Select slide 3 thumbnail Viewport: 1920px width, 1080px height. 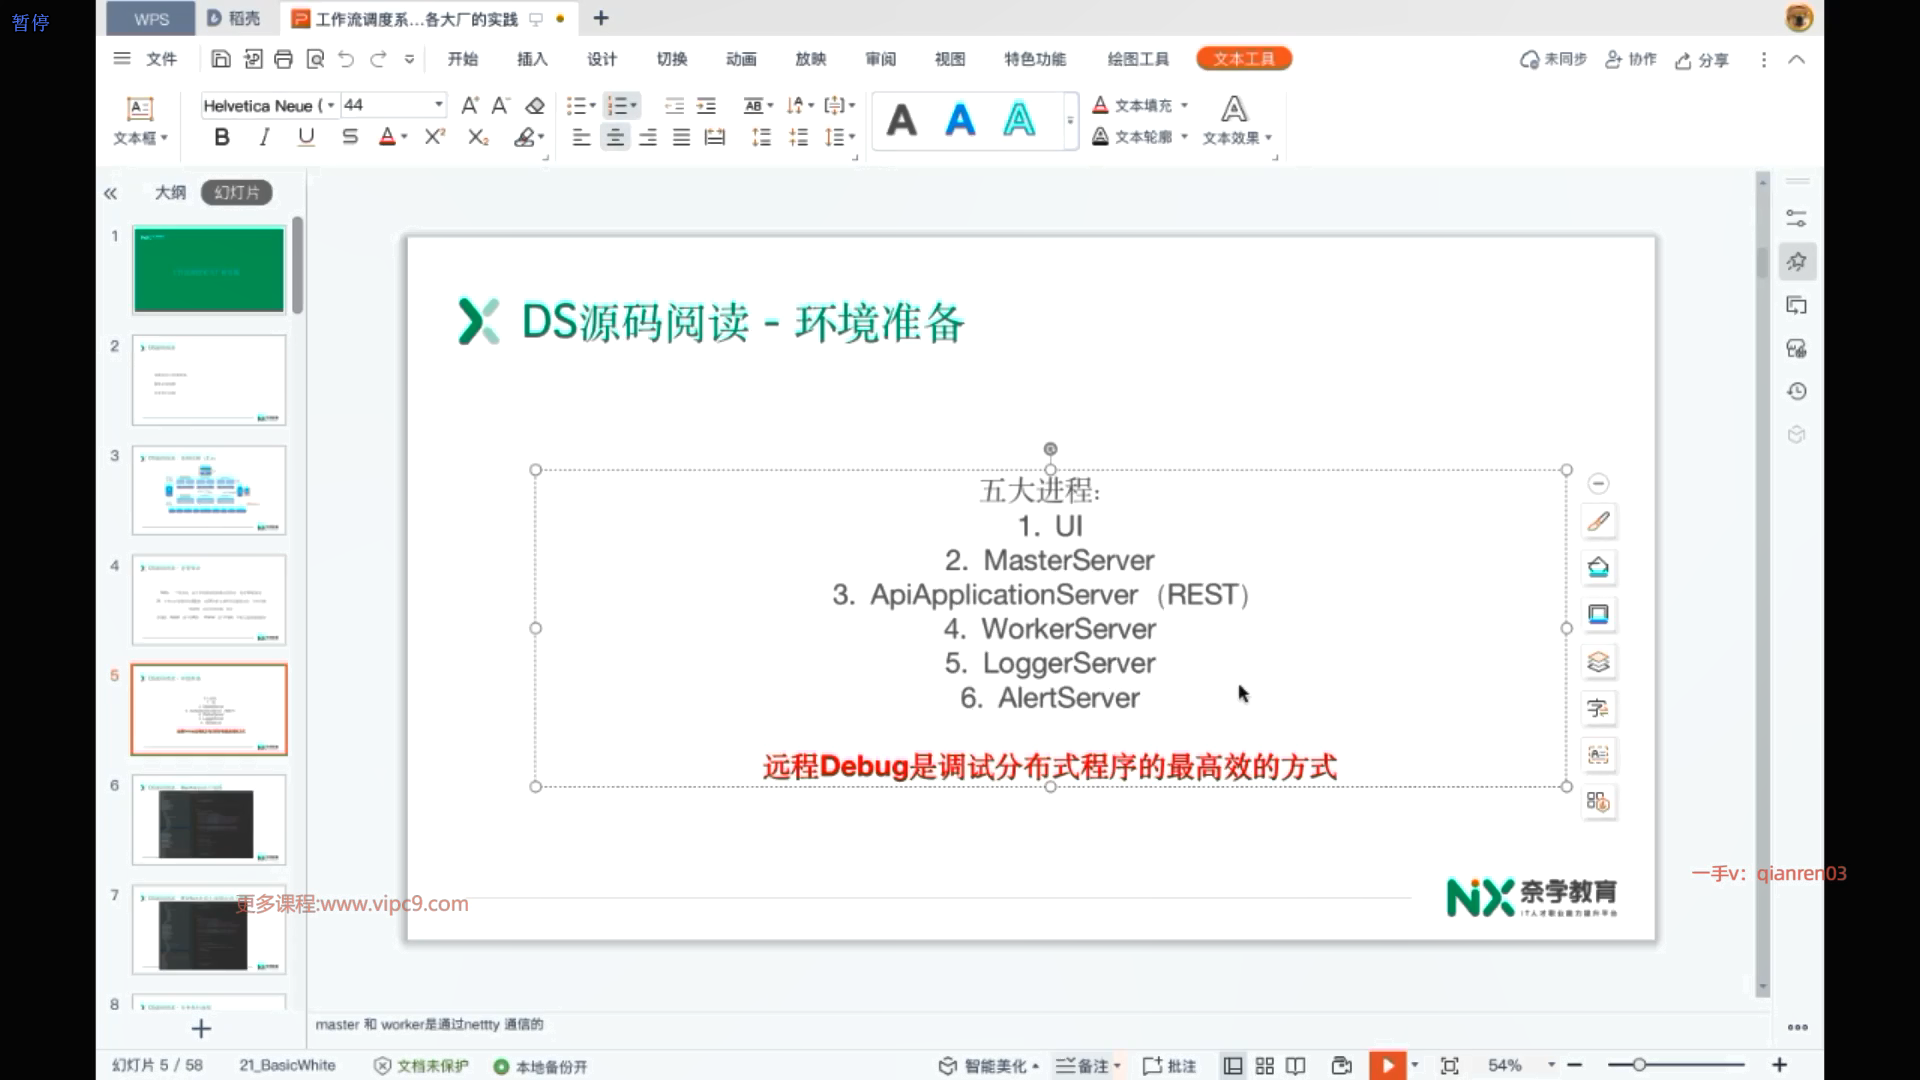(208, 490)
